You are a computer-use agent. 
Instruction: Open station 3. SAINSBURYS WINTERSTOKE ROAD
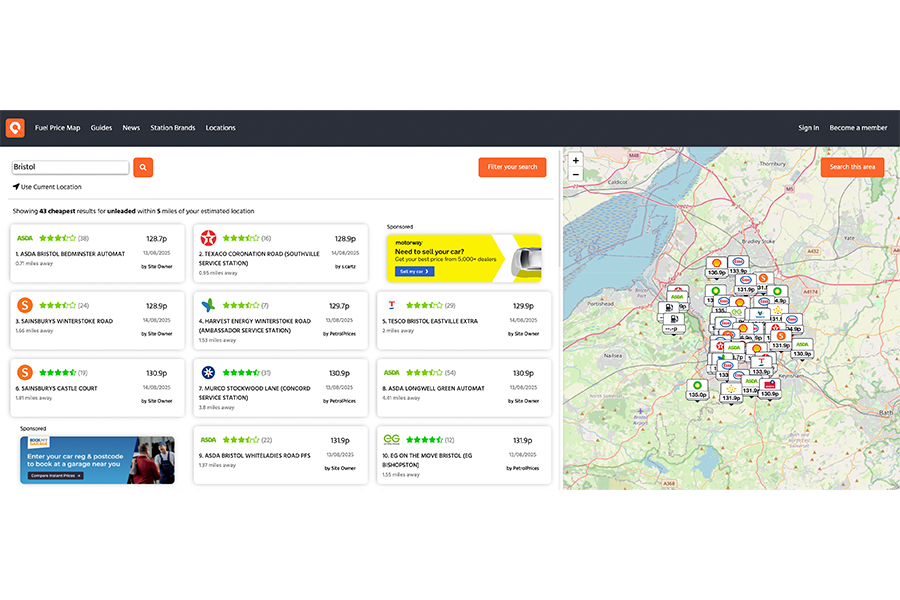pyautogui.click(x=64, y=321)
